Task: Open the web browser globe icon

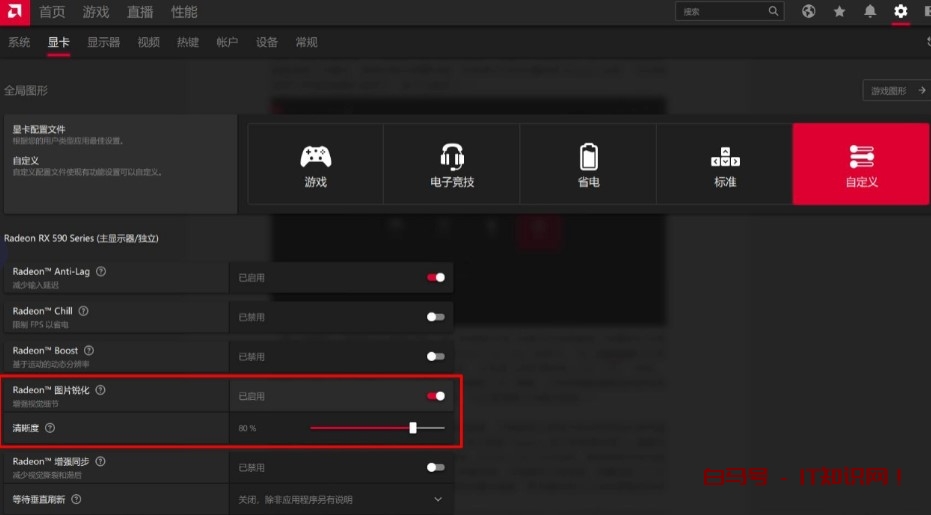Action: (808, 11)
